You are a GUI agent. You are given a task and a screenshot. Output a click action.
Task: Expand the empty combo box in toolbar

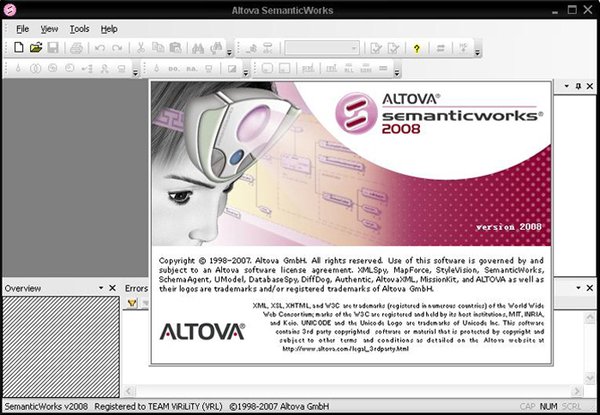pos(353,48)
